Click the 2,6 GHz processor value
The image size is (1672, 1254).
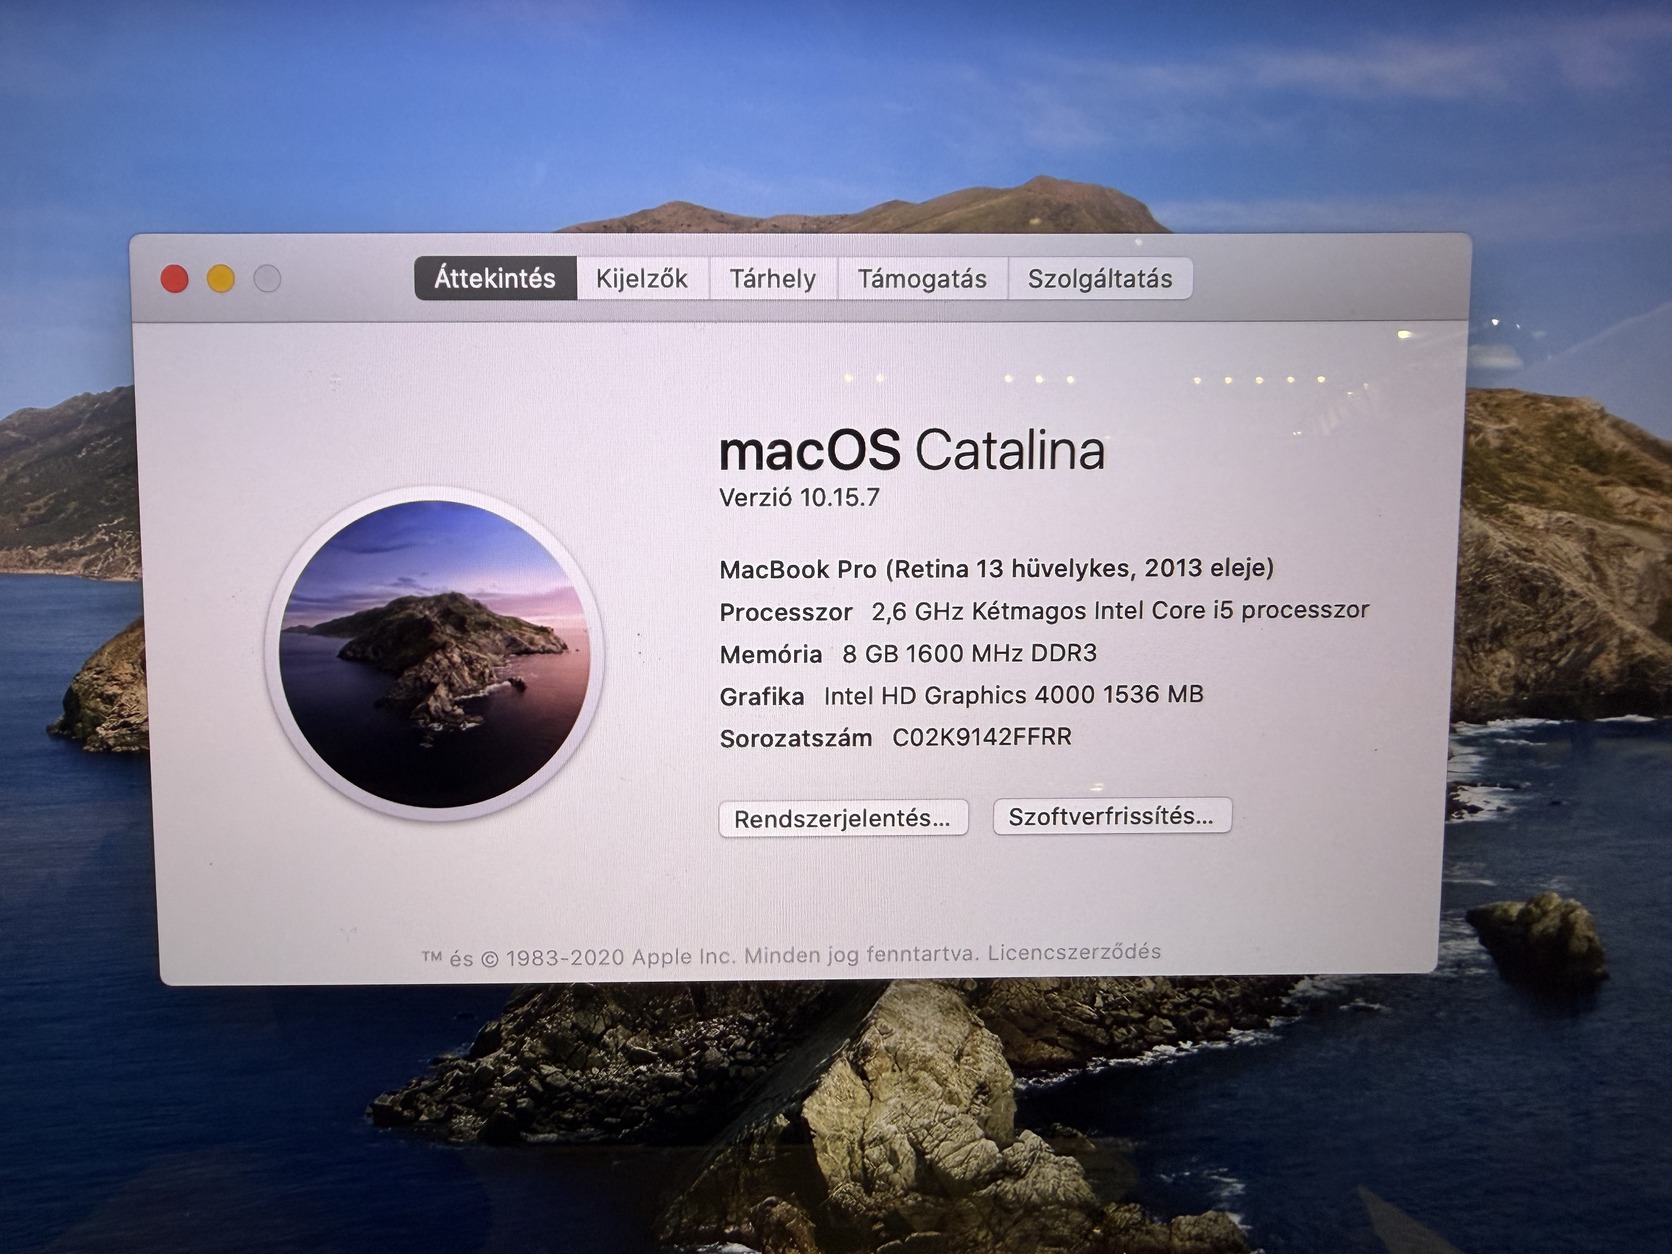[x=1120, y=610]
